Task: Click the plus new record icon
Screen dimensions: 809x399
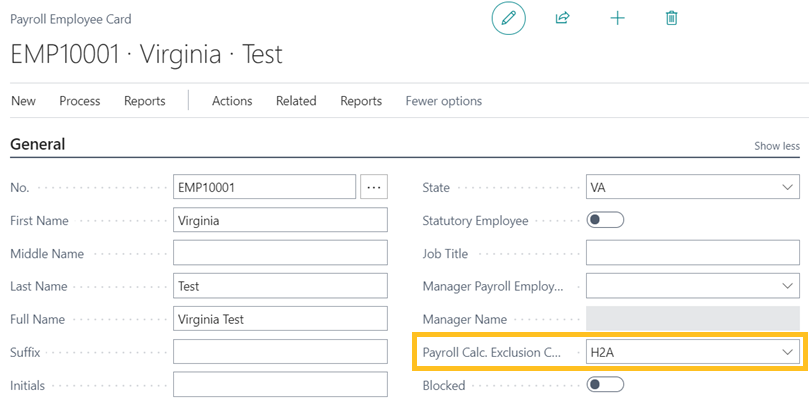Action: point(617,19)
